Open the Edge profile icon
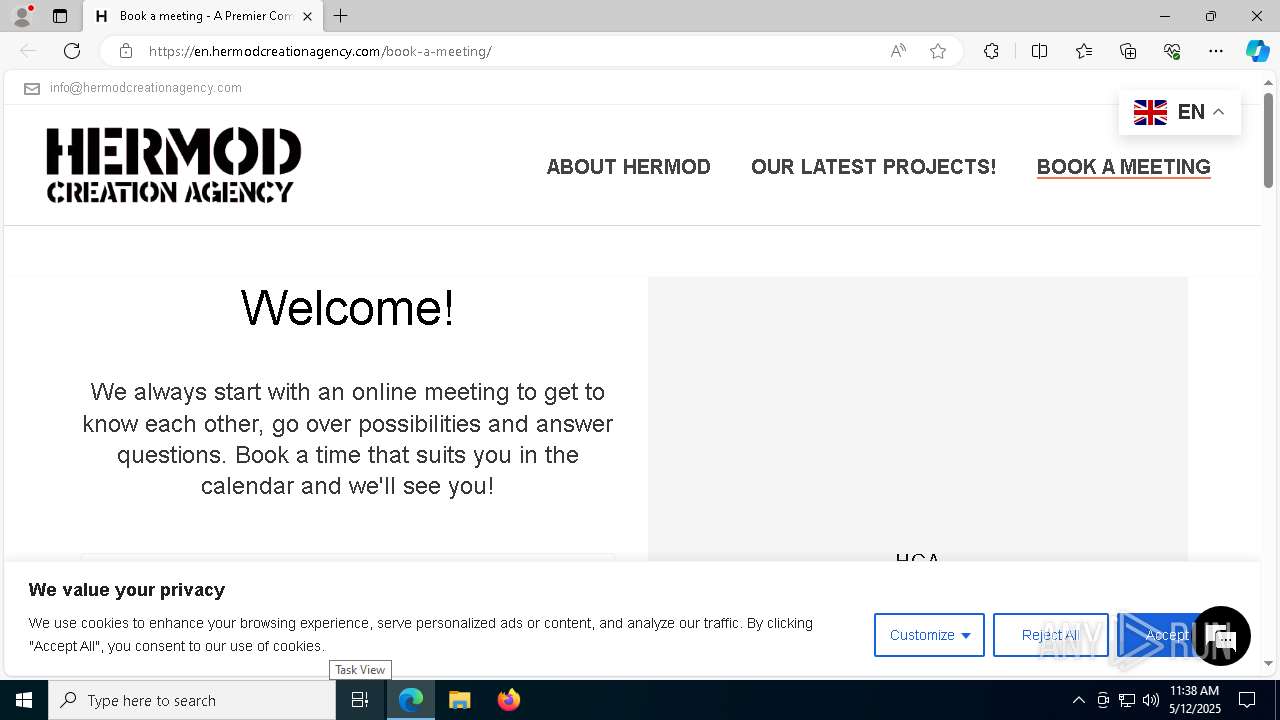Viewport: 1280px width, 720px height. [x=21, y=16]
